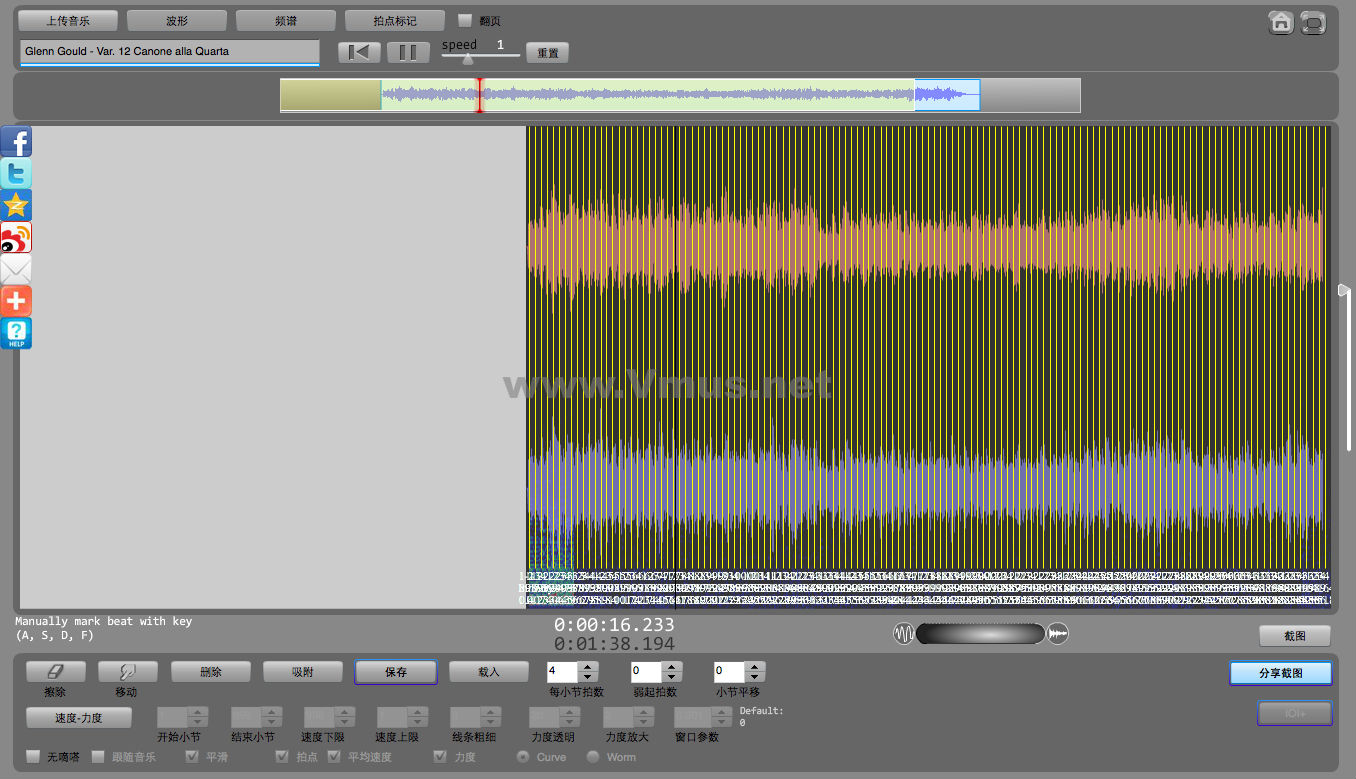
Task: Click the email envelope share icon
Action: click(16, 270)
